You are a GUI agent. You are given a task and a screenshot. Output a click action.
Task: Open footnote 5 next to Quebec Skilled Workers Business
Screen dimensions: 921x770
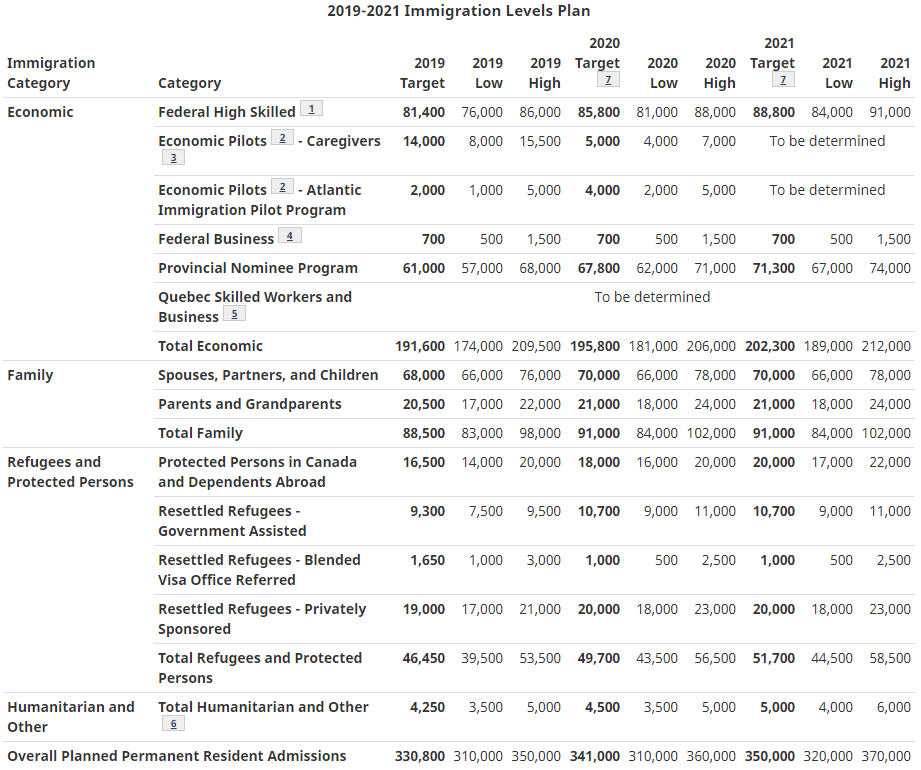(234, 314)
